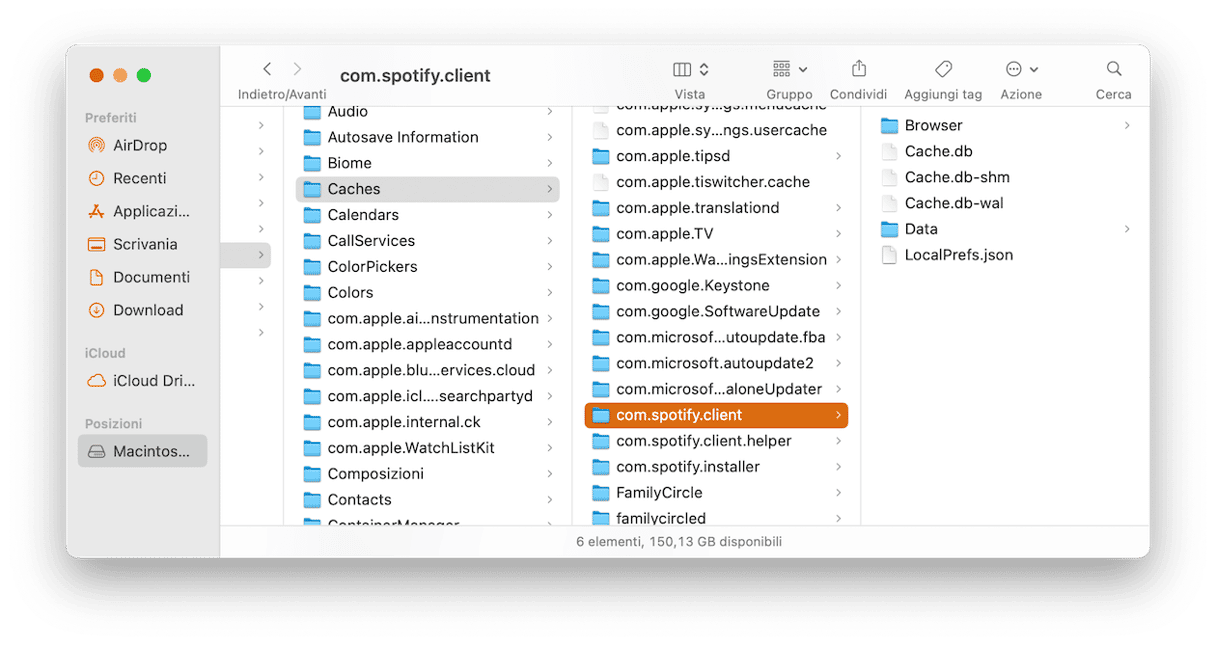Select the com.microsoft.autoupdate2 folder
Viewport: 1216px width, 645px height.
(x=716, y=363)
